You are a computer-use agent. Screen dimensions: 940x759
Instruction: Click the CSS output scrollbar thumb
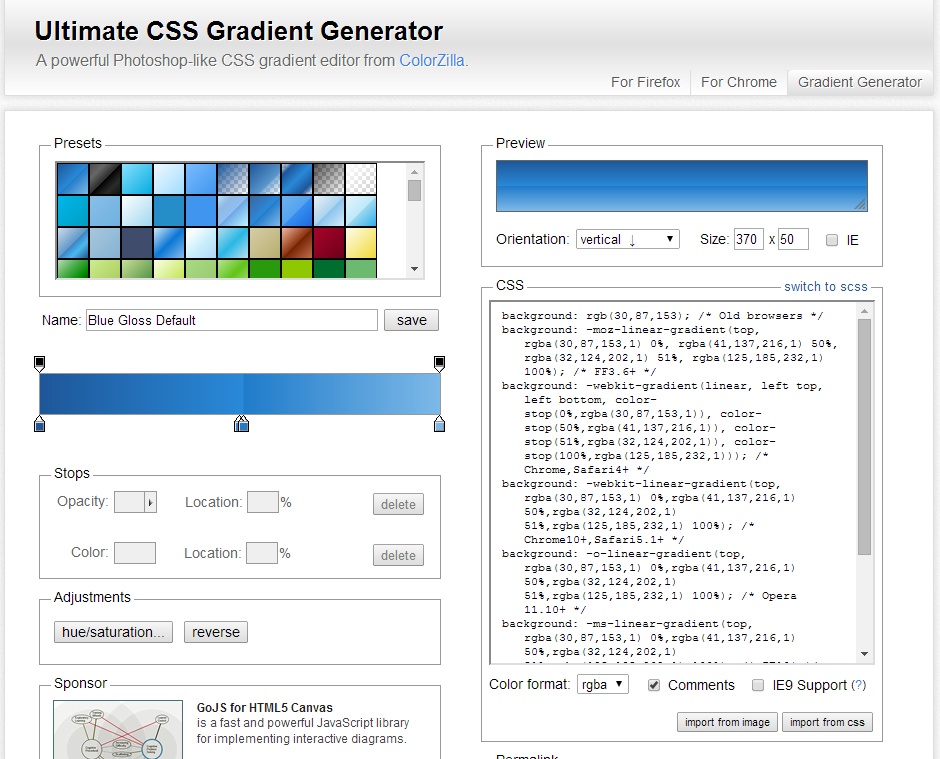pyautogui.click(x=864, y=437)
